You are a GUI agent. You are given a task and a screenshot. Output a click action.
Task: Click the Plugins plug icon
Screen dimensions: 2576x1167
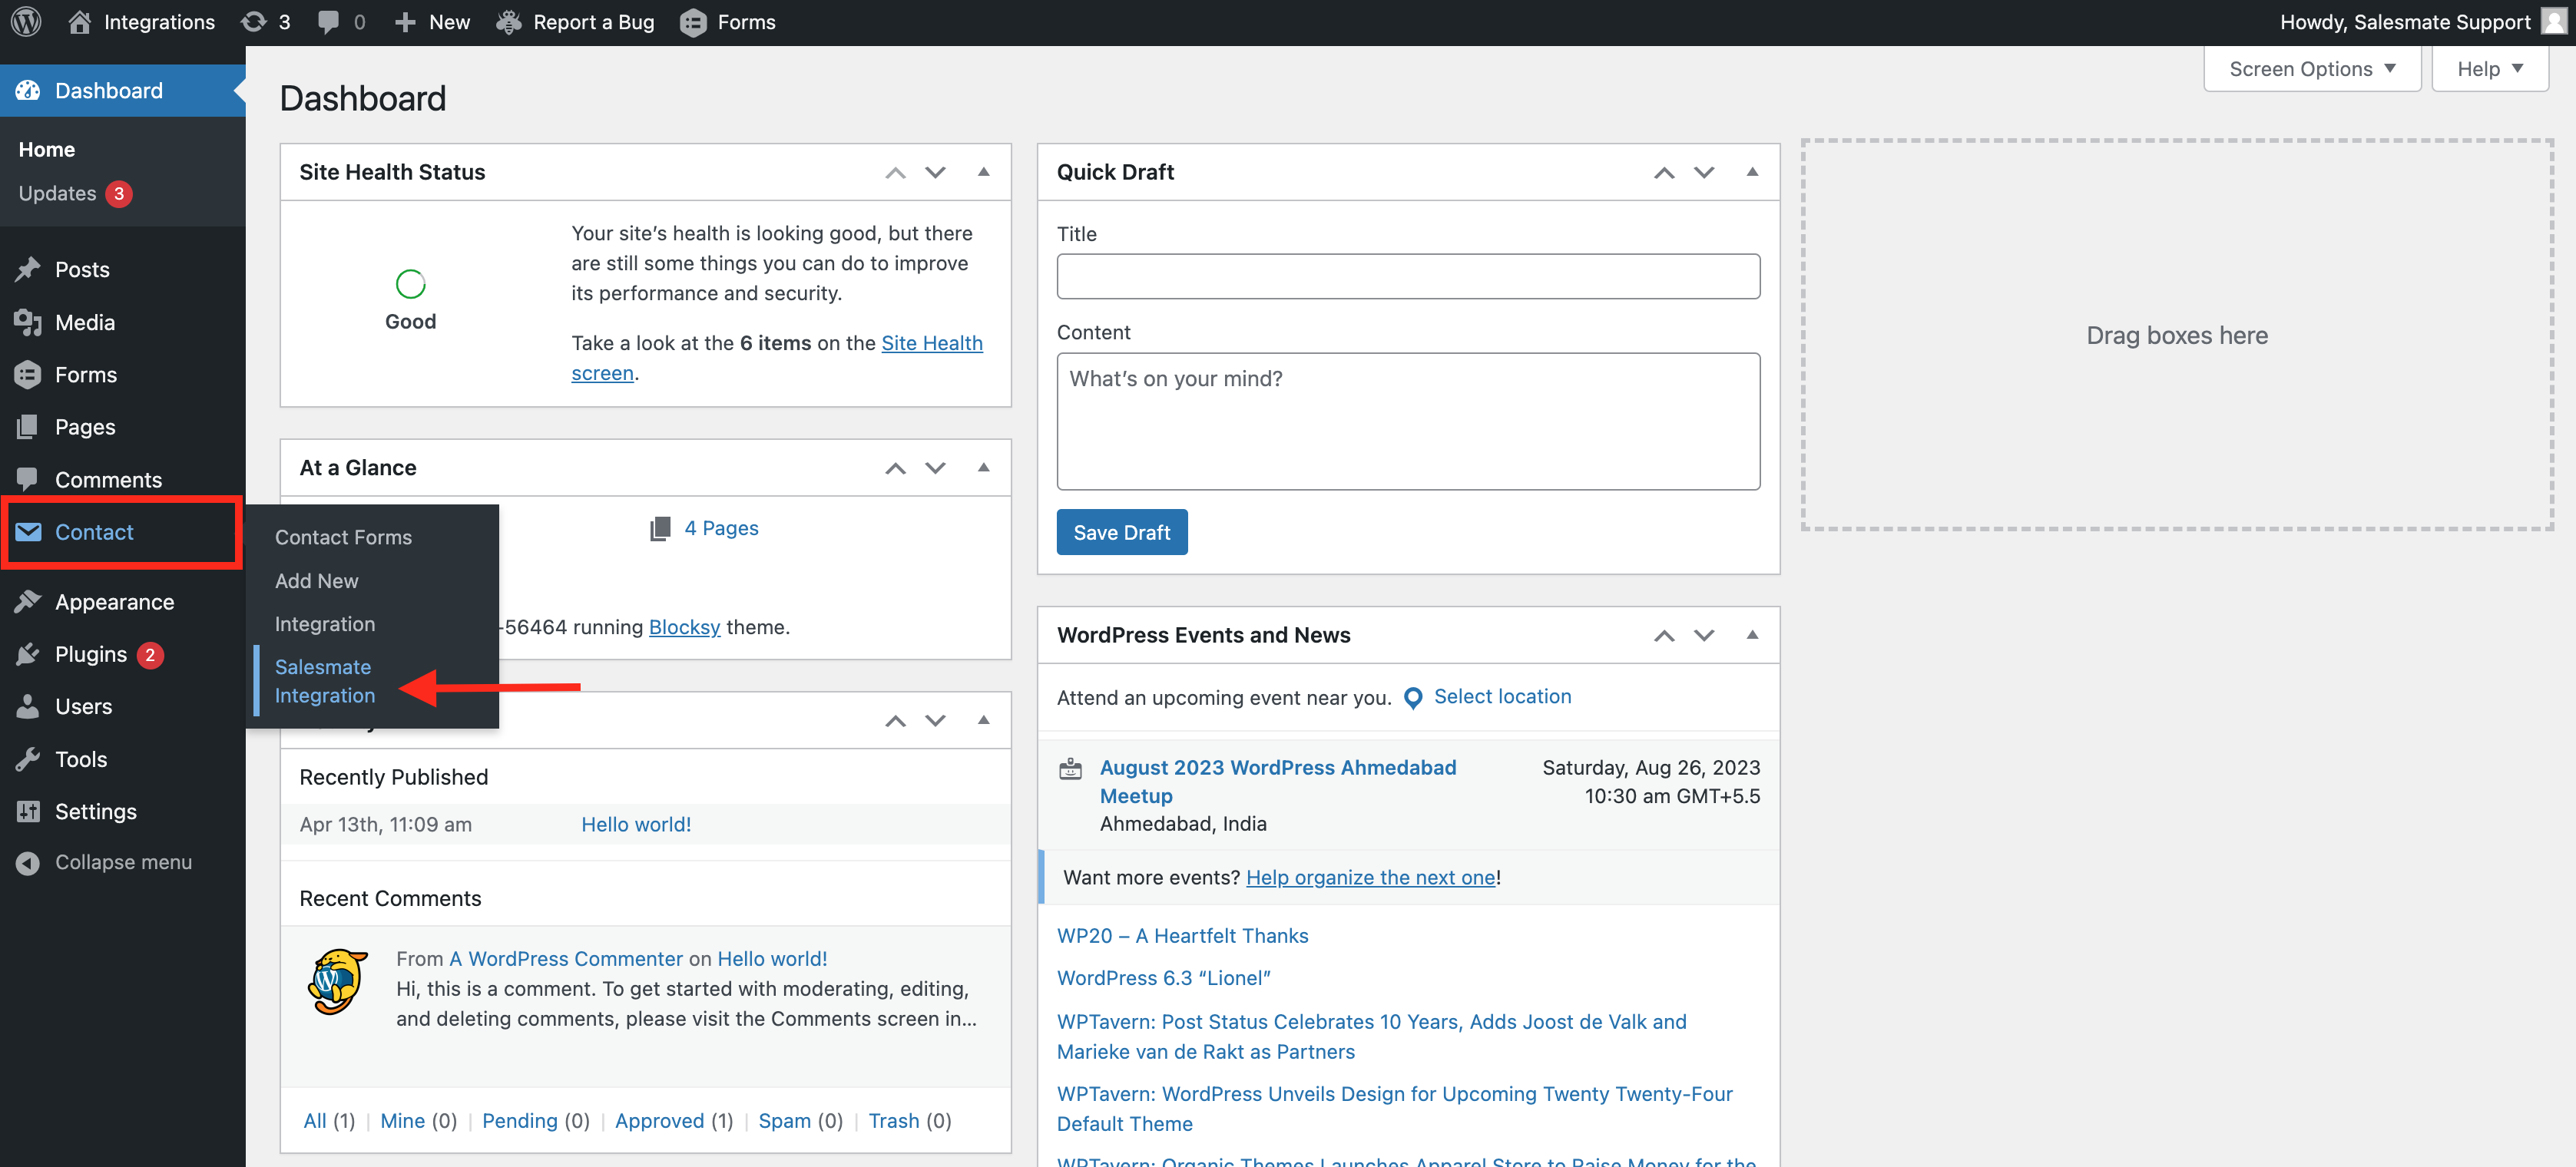28,654
